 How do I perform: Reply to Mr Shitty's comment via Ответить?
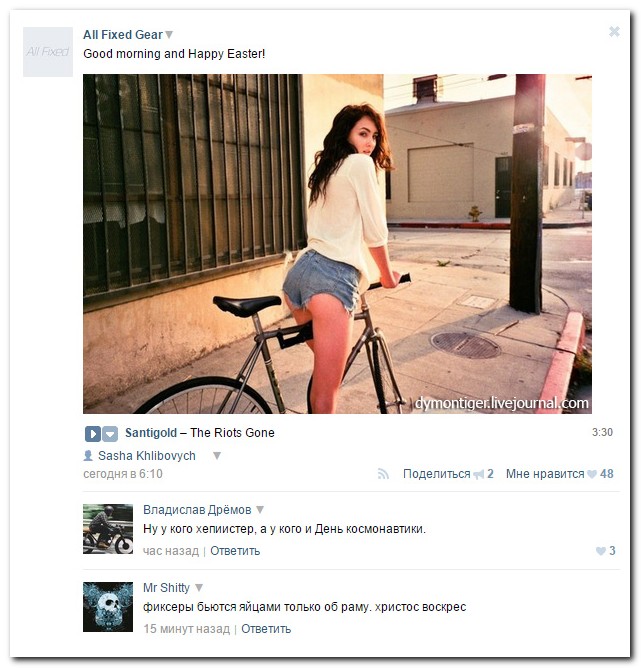[x=266, y=629]
